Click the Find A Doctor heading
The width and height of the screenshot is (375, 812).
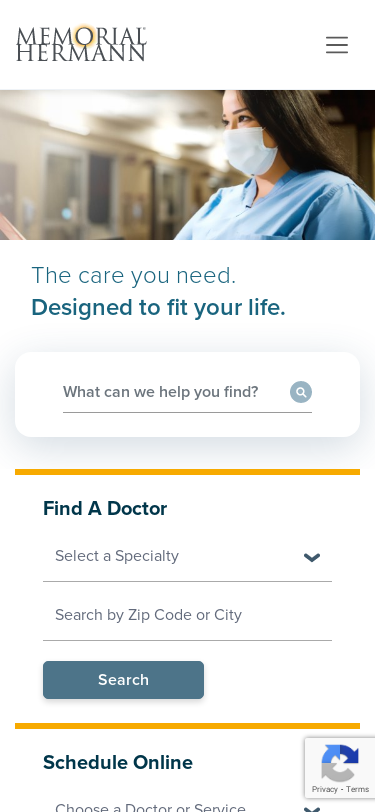(105, 509)
